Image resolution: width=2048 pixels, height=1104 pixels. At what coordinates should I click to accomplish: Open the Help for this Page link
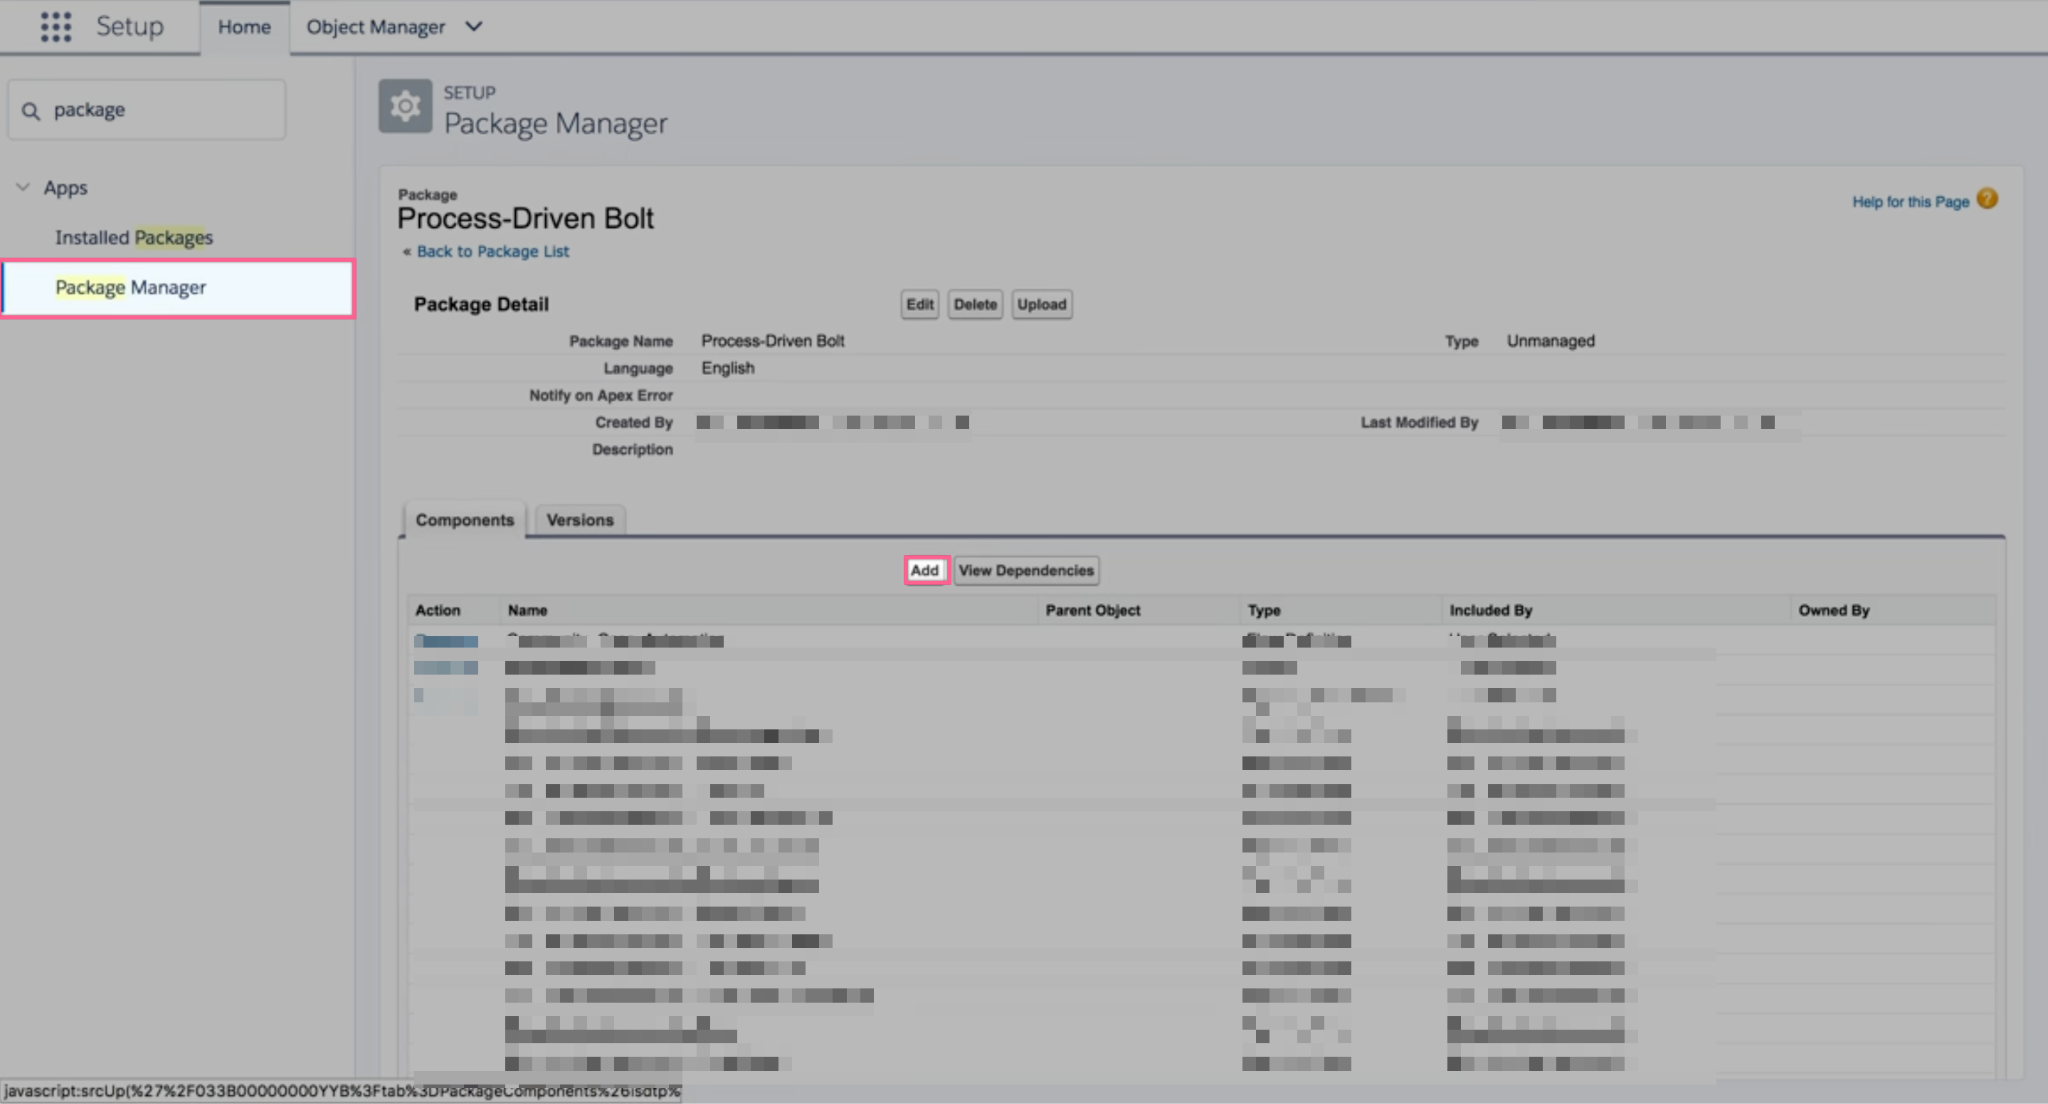pyautogui.click(x=1910, y=201)
